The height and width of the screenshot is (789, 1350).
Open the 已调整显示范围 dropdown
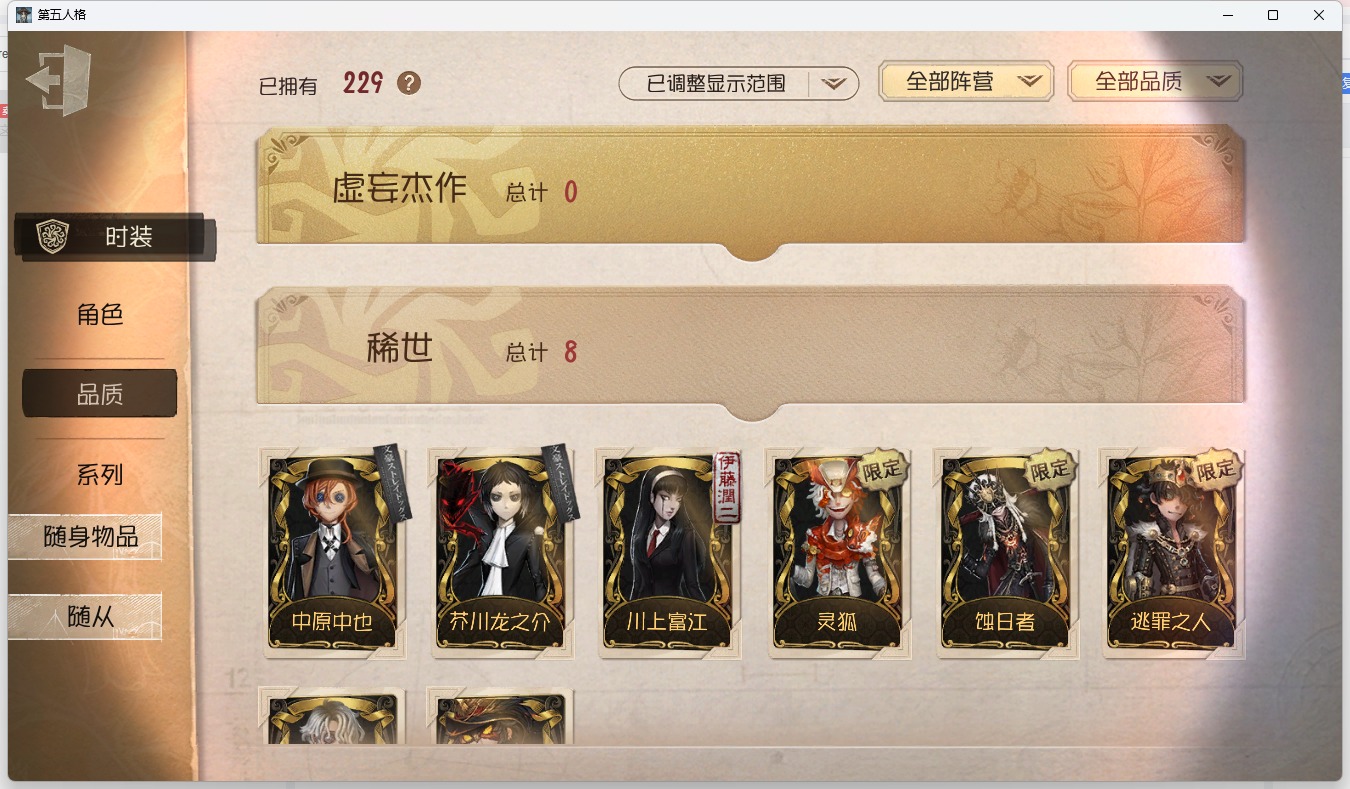tap(739, 84)
